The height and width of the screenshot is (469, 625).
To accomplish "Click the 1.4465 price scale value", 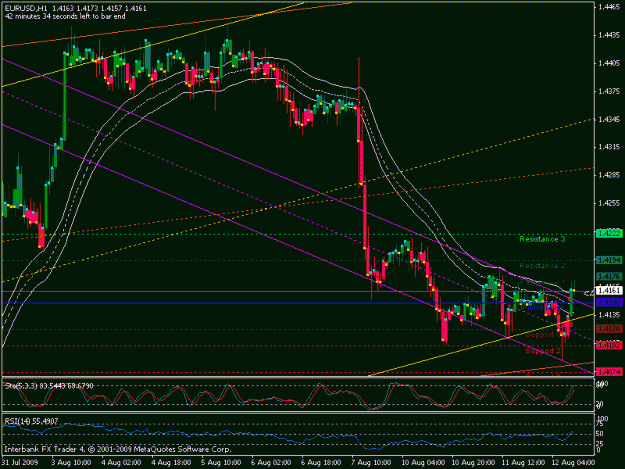I will (608, 7).
